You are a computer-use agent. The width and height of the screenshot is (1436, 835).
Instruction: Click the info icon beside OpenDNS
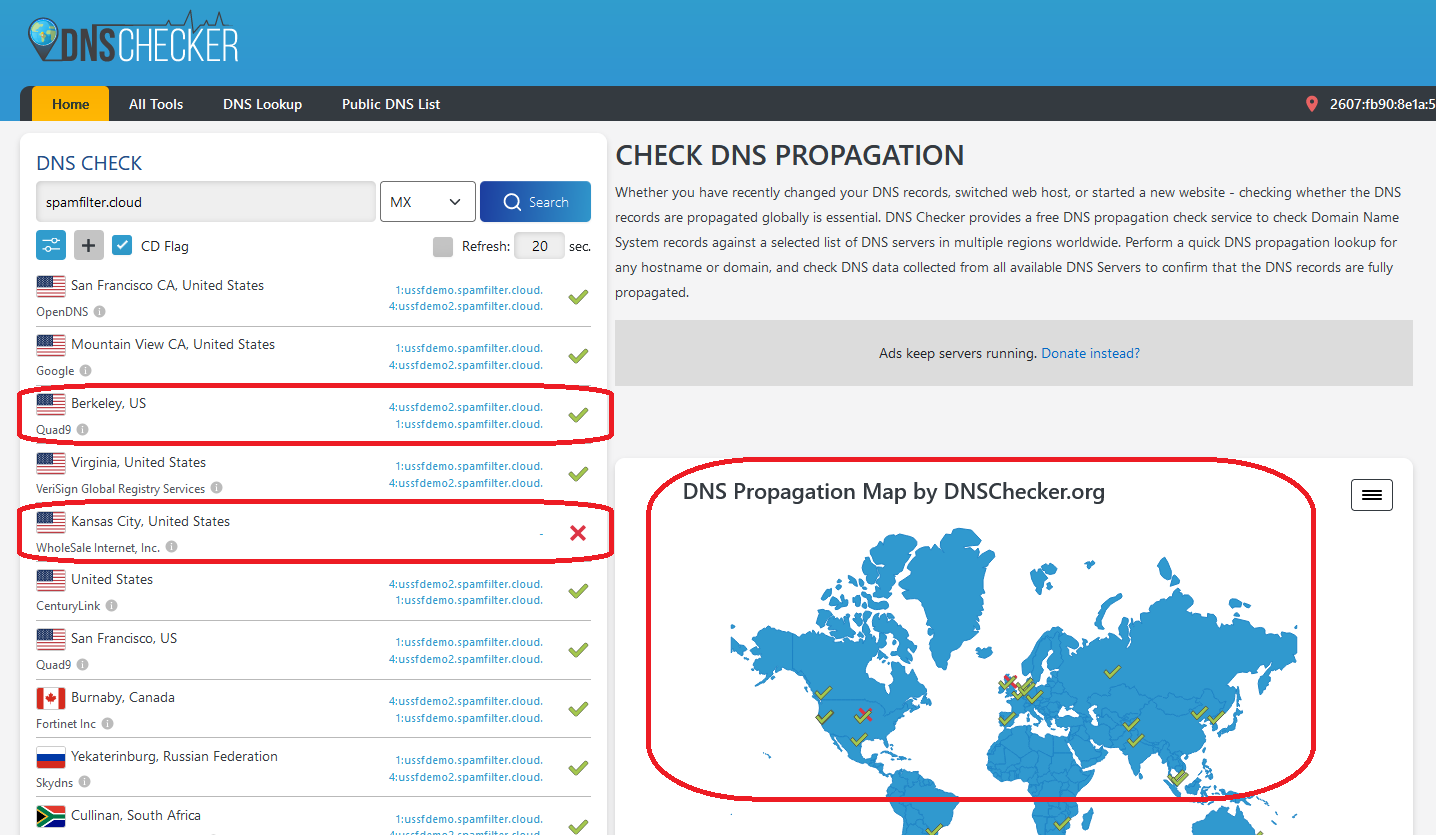[99, 312]
